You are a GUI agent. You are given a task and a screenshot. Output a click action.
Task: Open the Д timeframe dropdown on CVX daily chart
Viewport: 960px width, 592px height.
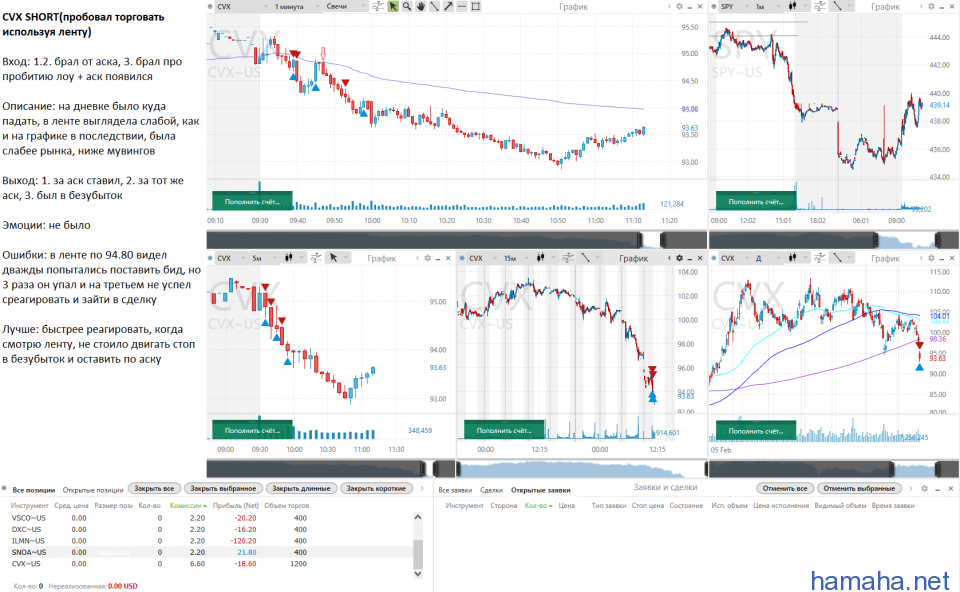pyautogui.click(x=768, y=258)
